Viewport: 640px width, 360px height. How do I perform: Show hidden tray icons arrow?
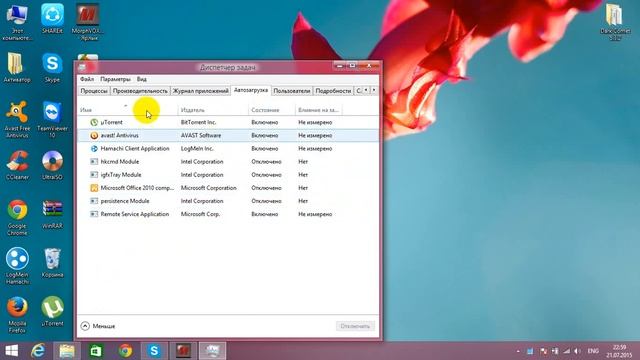click(x=518, y=351)
